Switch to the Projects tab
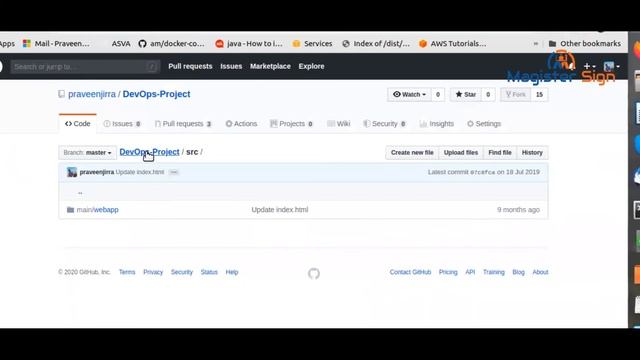This screenshot has width=640, height=360. pyautogui.click(x=291, y=124)
